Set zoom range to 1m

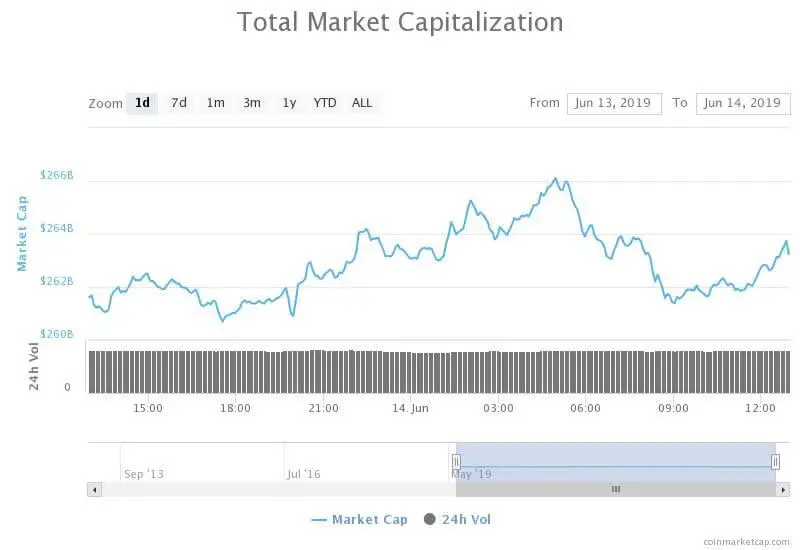(x=215, y=103)
